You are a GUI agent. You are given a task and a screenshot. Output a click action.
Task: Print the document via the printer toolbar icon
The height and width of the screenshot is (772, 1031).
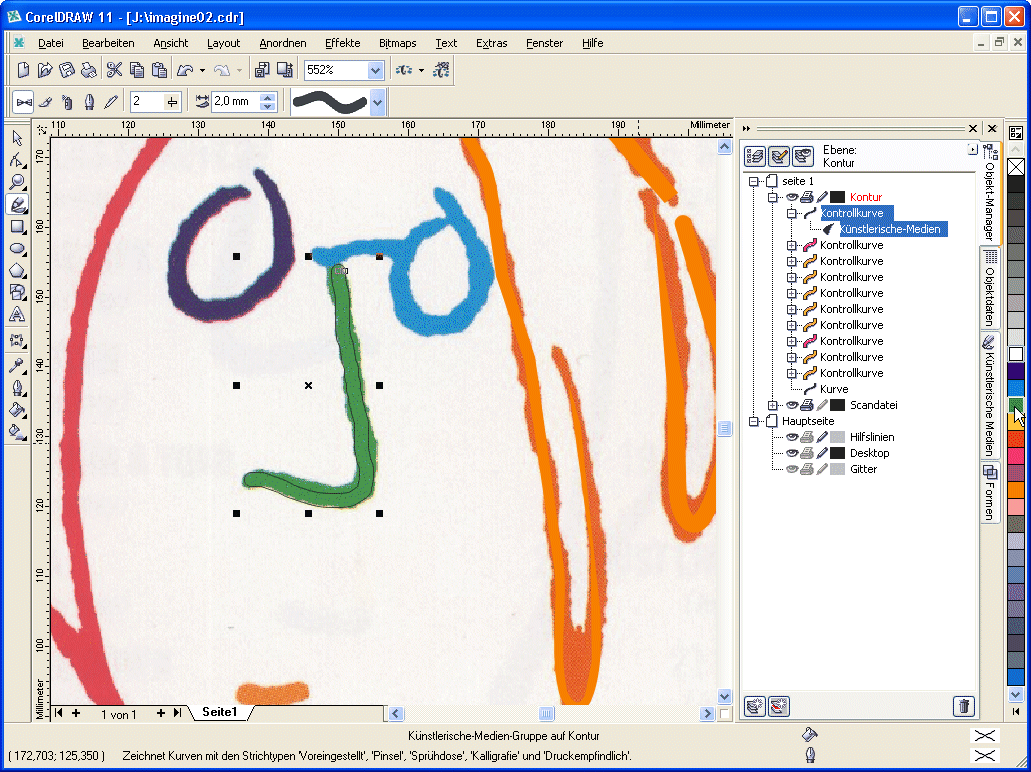[89, 70]
